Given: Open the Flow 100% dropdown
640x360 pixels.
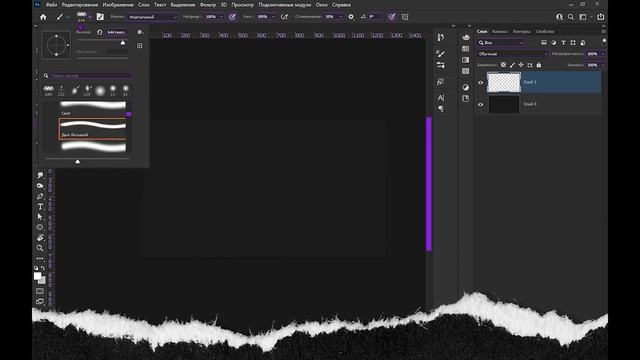Looking at the screenshot, I should [x=273, y=17].
